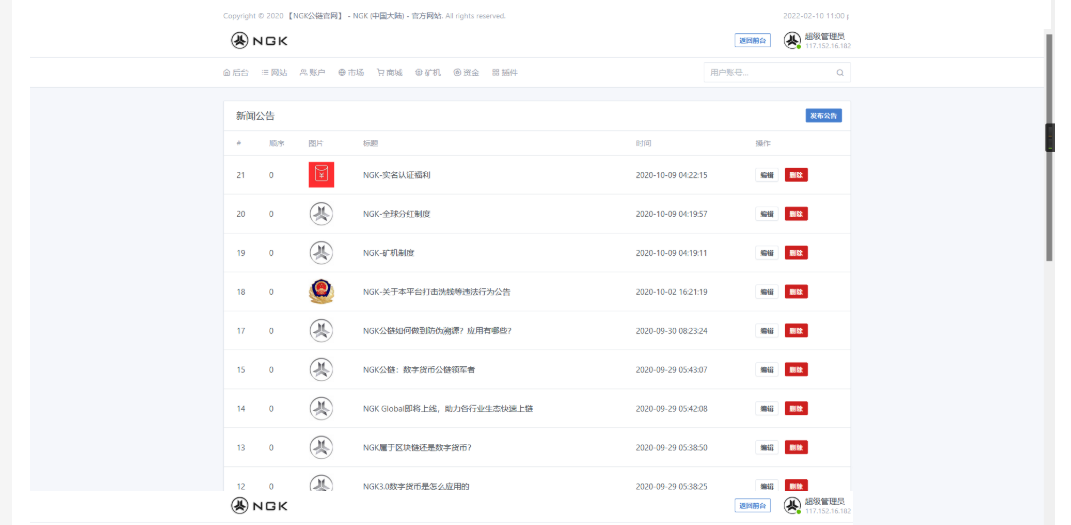
Task: Click the logo image of NGK Global即将上线 row
Action: 321,408
